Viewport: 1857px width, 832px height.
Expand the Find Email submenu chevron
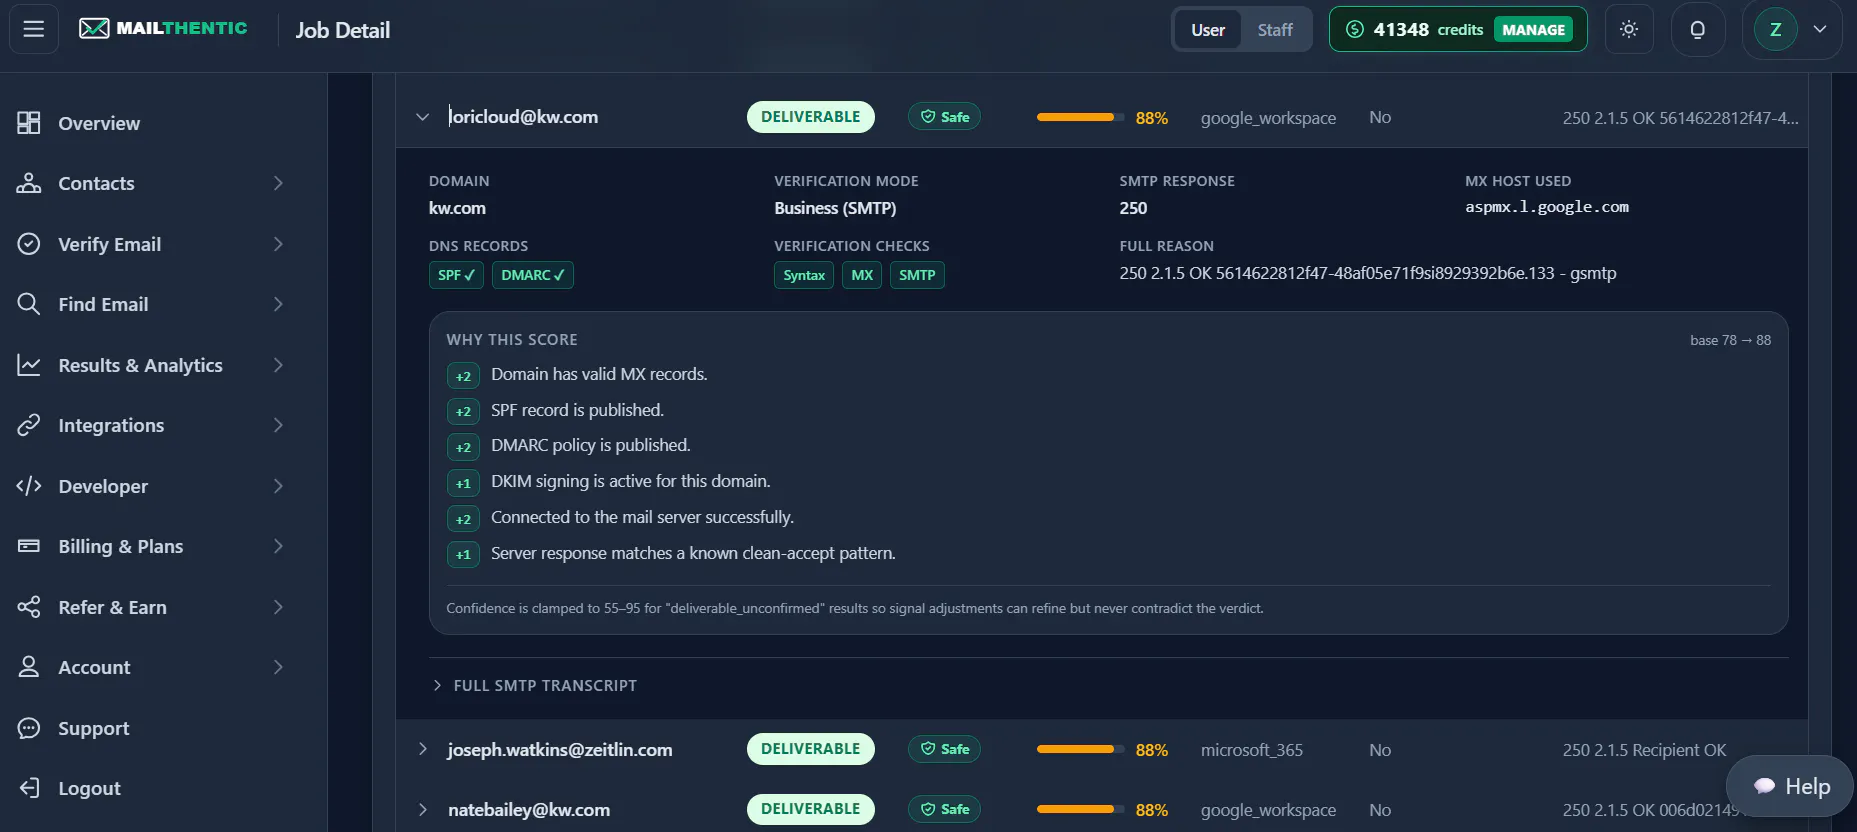[278, 304]
